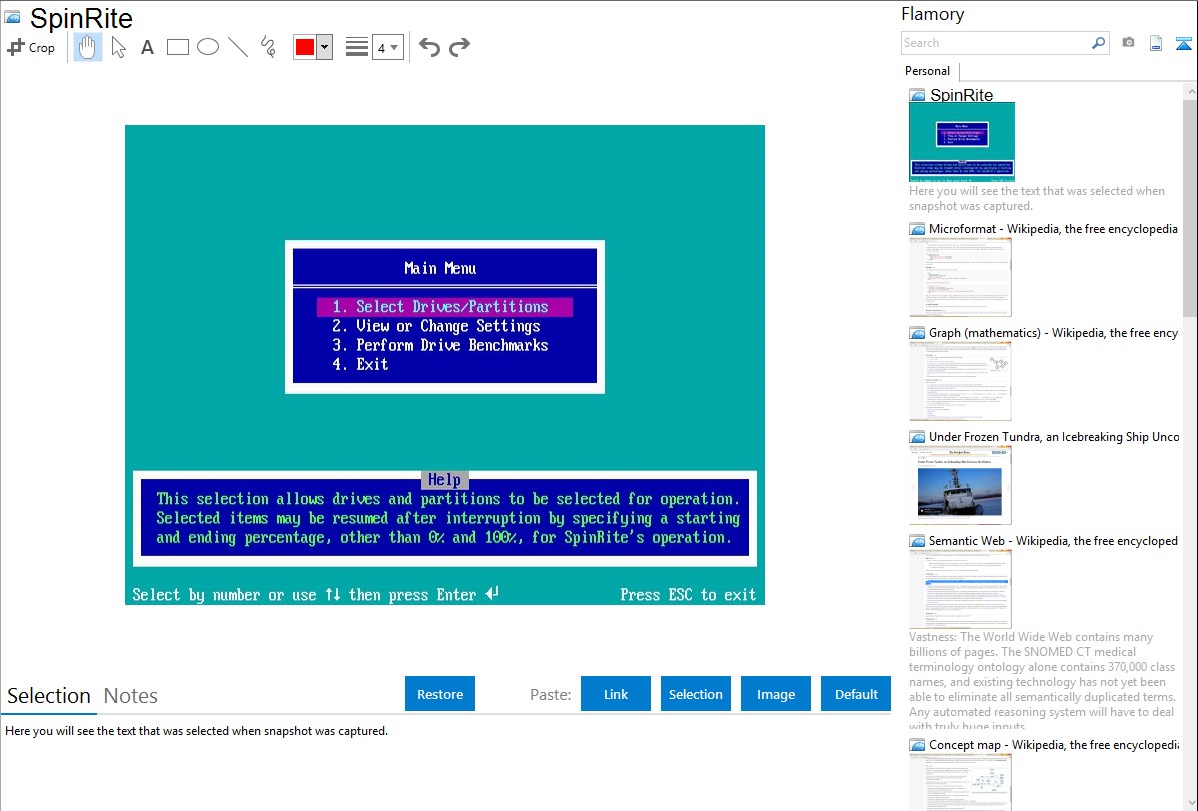This screenshot has height=811, width=1198.
Task: Click the Graph (mathematics) title text
Action: click(x=1053, y=333)
